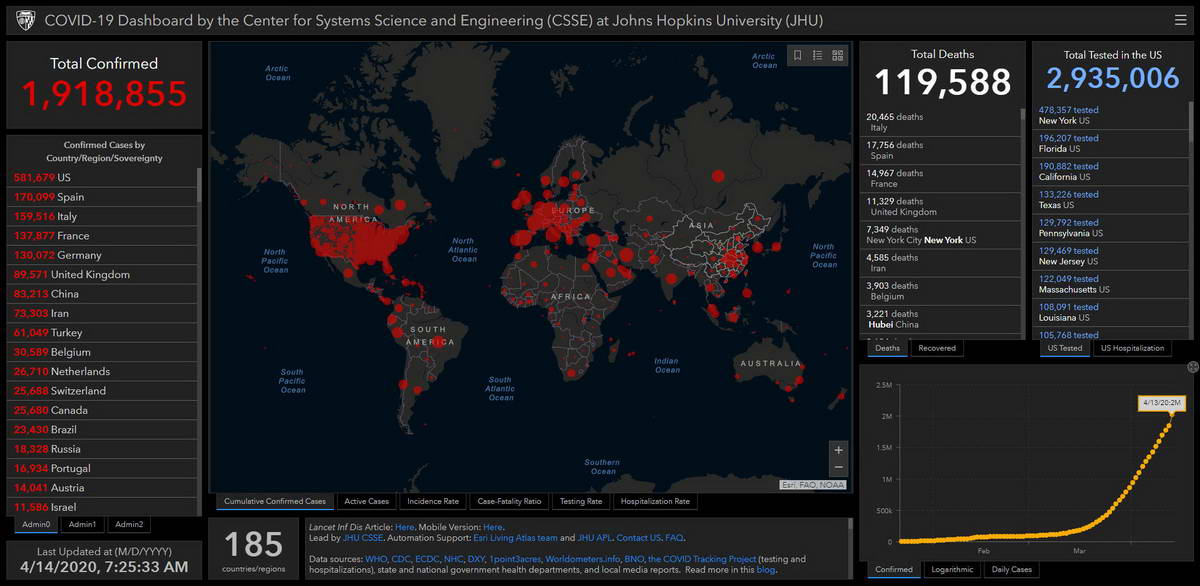View the US Hospitalization tab
Screen dimensions: 1200x586
pos(1133,348)
